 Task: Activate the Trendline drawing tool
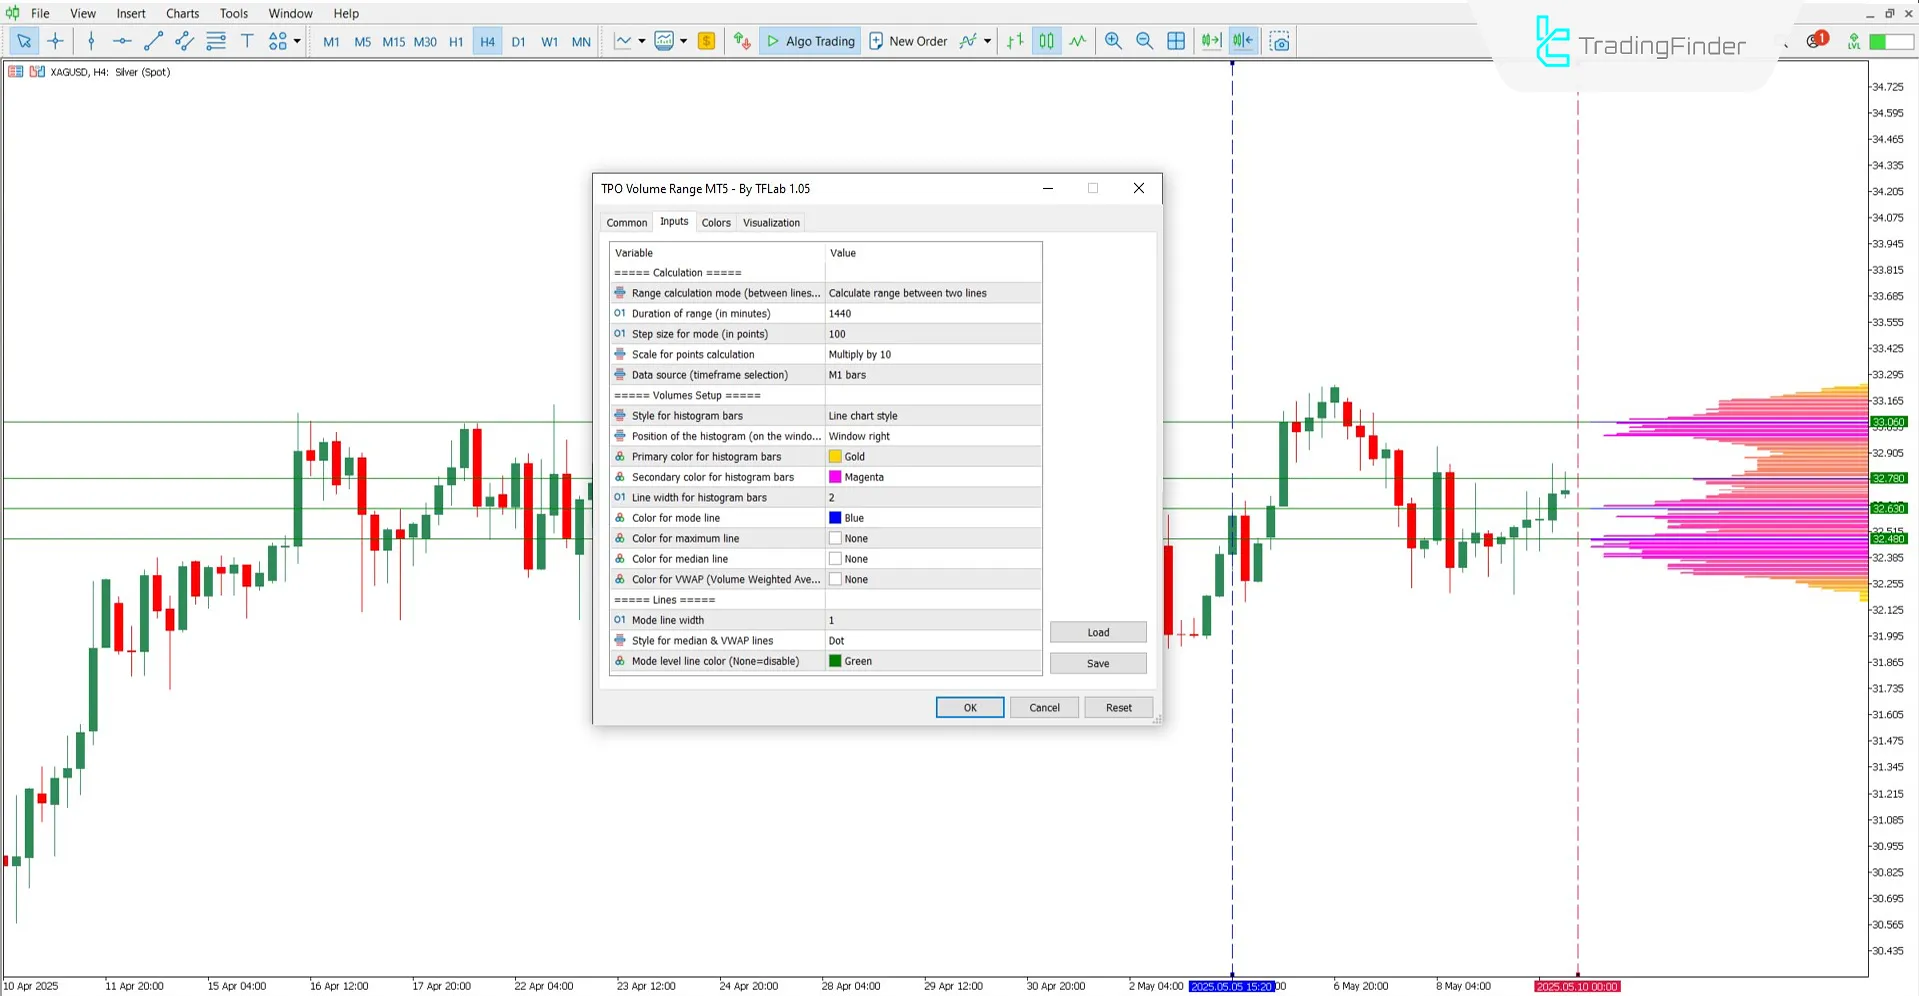(x=153, y=41)
